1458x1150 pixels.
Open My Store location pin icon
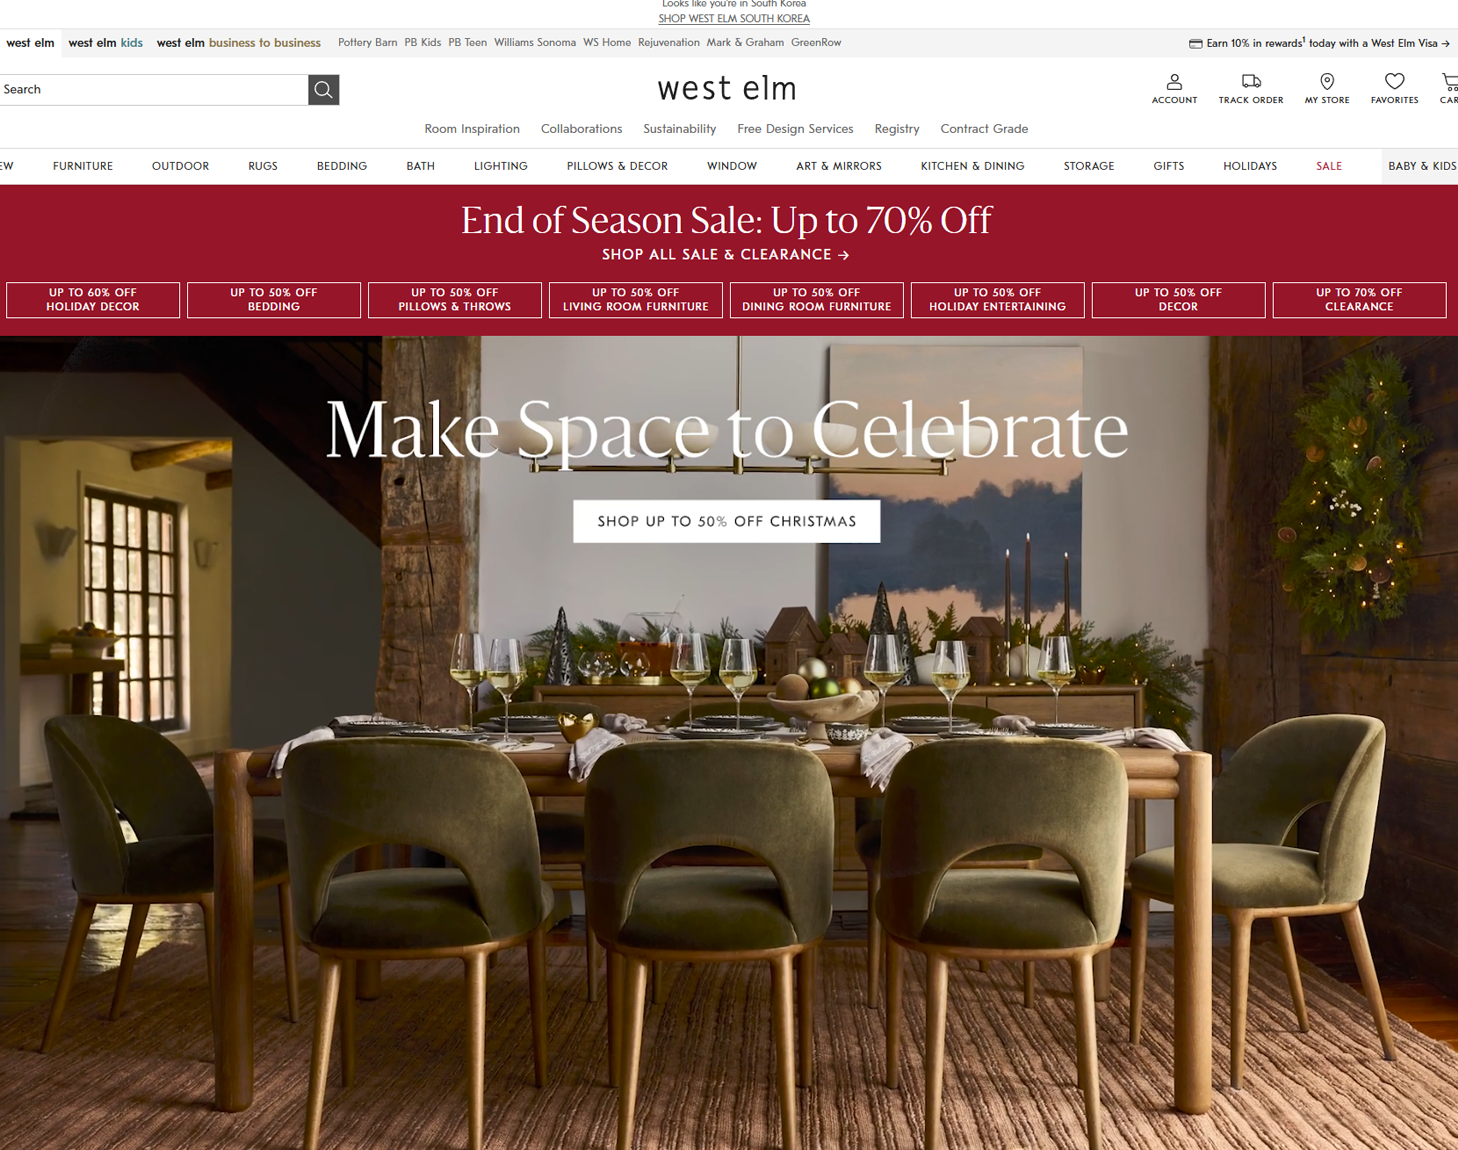click(x=1327, y=82)
